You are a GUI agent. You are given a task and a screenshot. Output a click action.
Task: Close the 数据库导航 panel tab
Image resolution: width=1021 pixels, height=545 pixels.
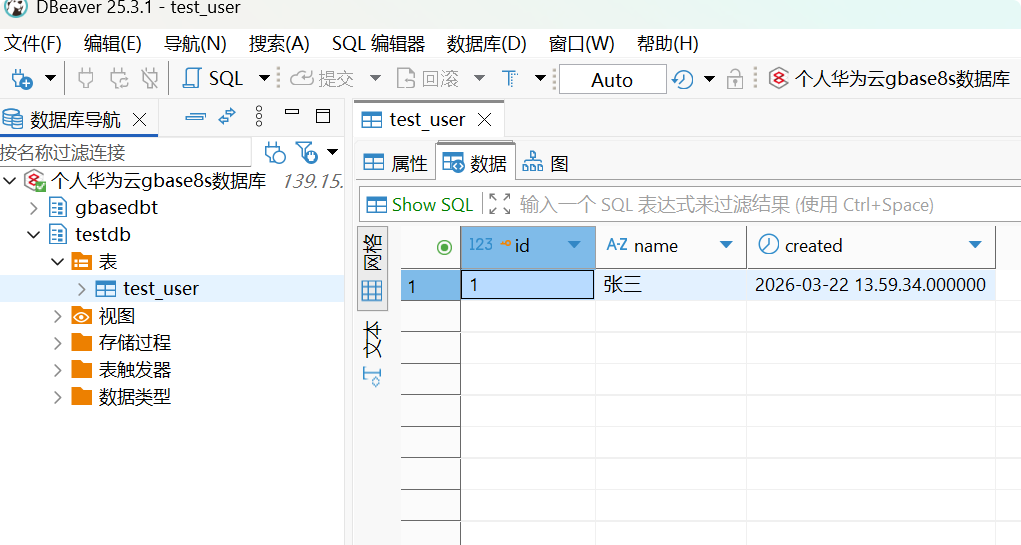point(139,120)
